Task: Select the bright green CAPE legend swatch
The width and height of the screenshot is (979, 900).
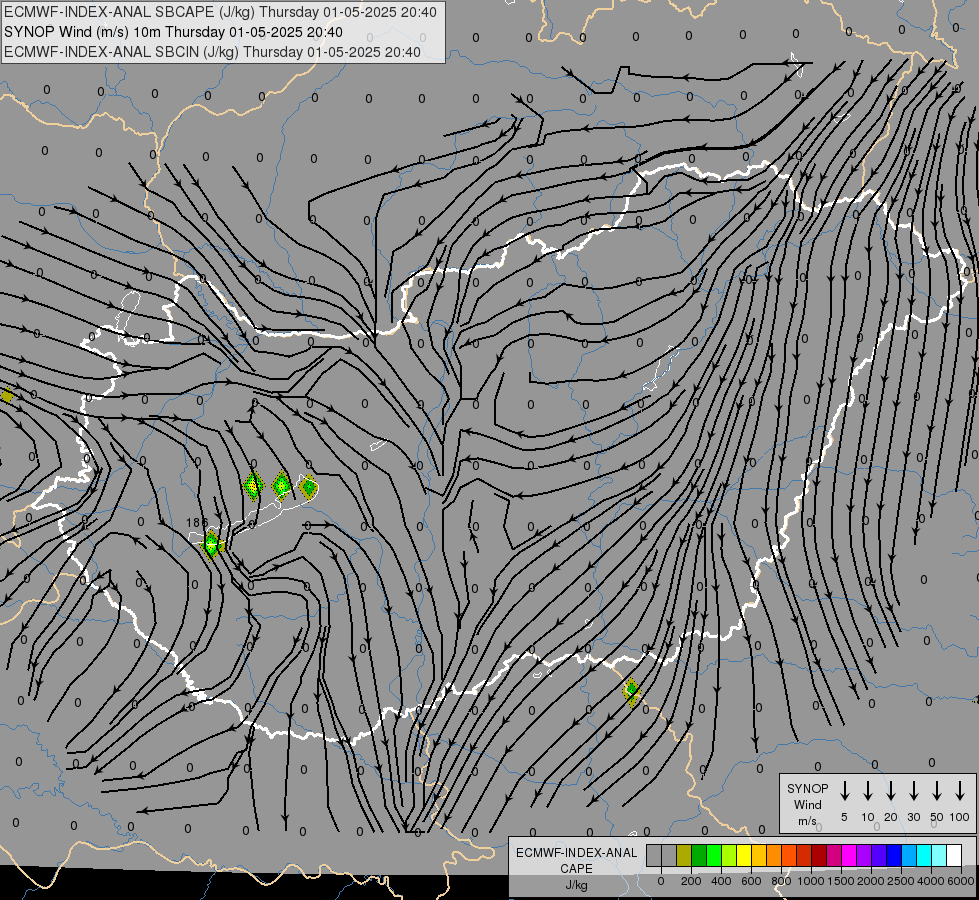Action: [x=714, y=855]
